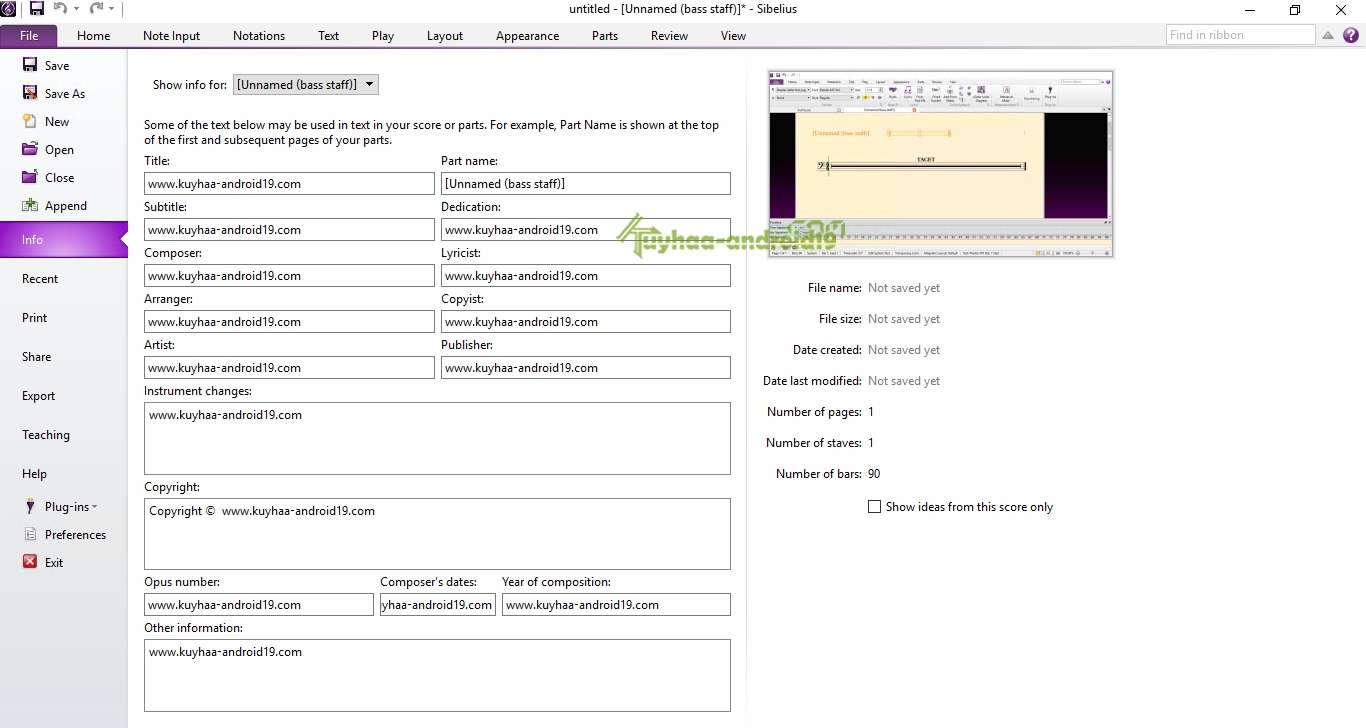Image resolution: width=1366 pixels, height=728 pixels.
Task: Click the Plug-ins icon
Action: tap(29, 506)
